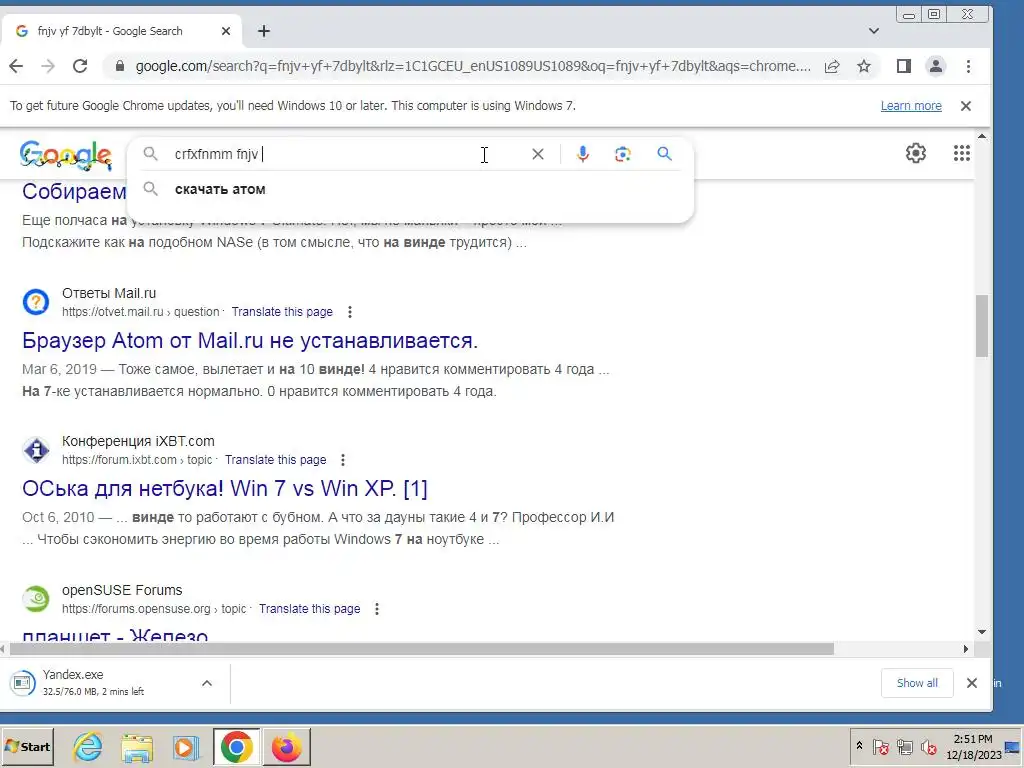Open Windows Media Player from taskbar
Image resolution: width=1024 pixels, height=768 pixels.
pyautogui.click(x=185, y=748)
